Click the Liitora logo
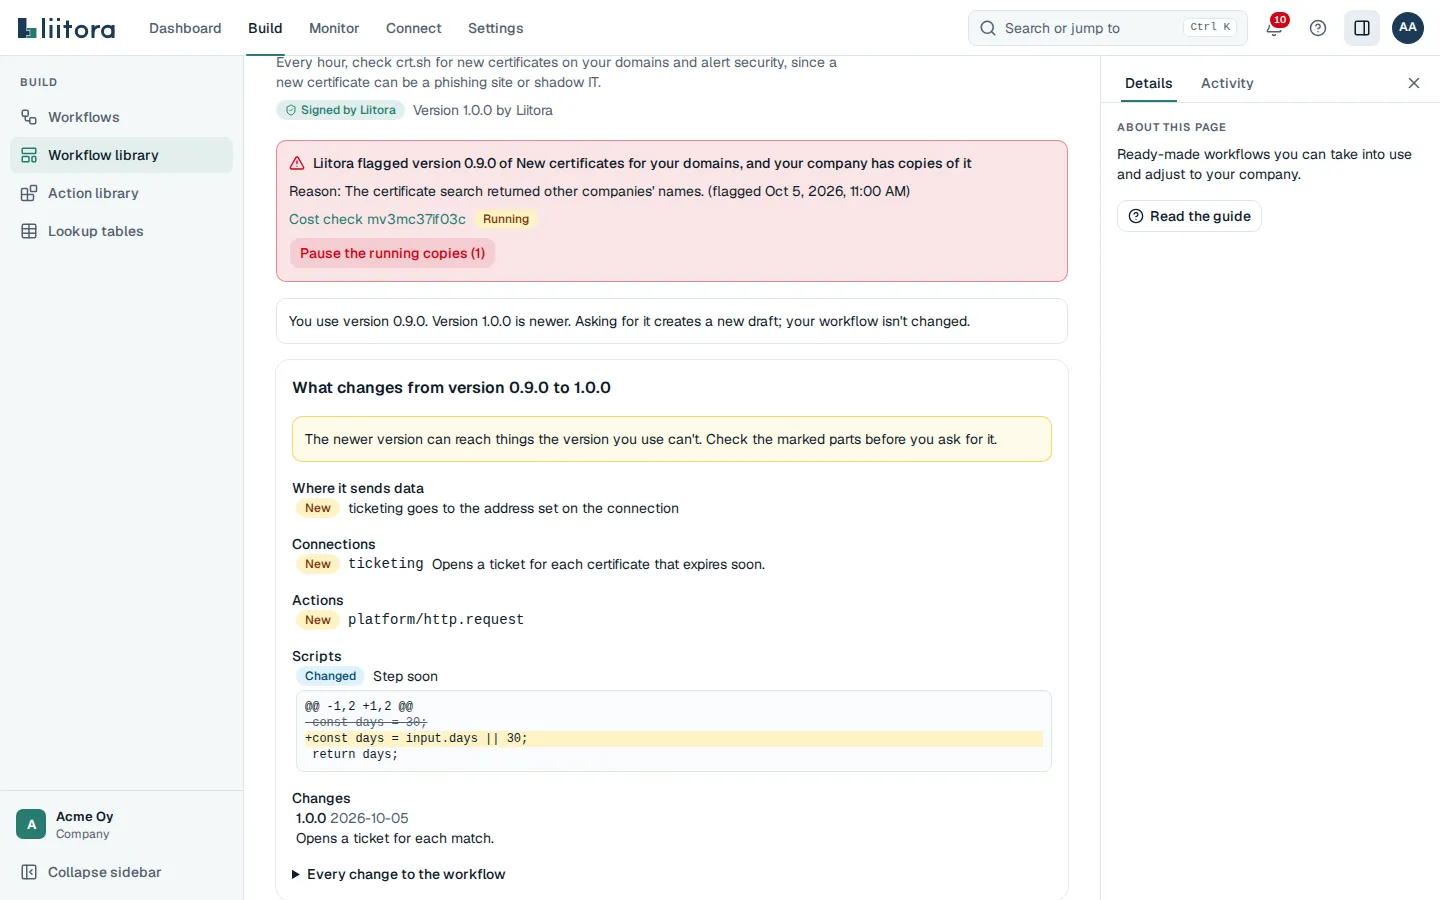 tap(66, 28)
